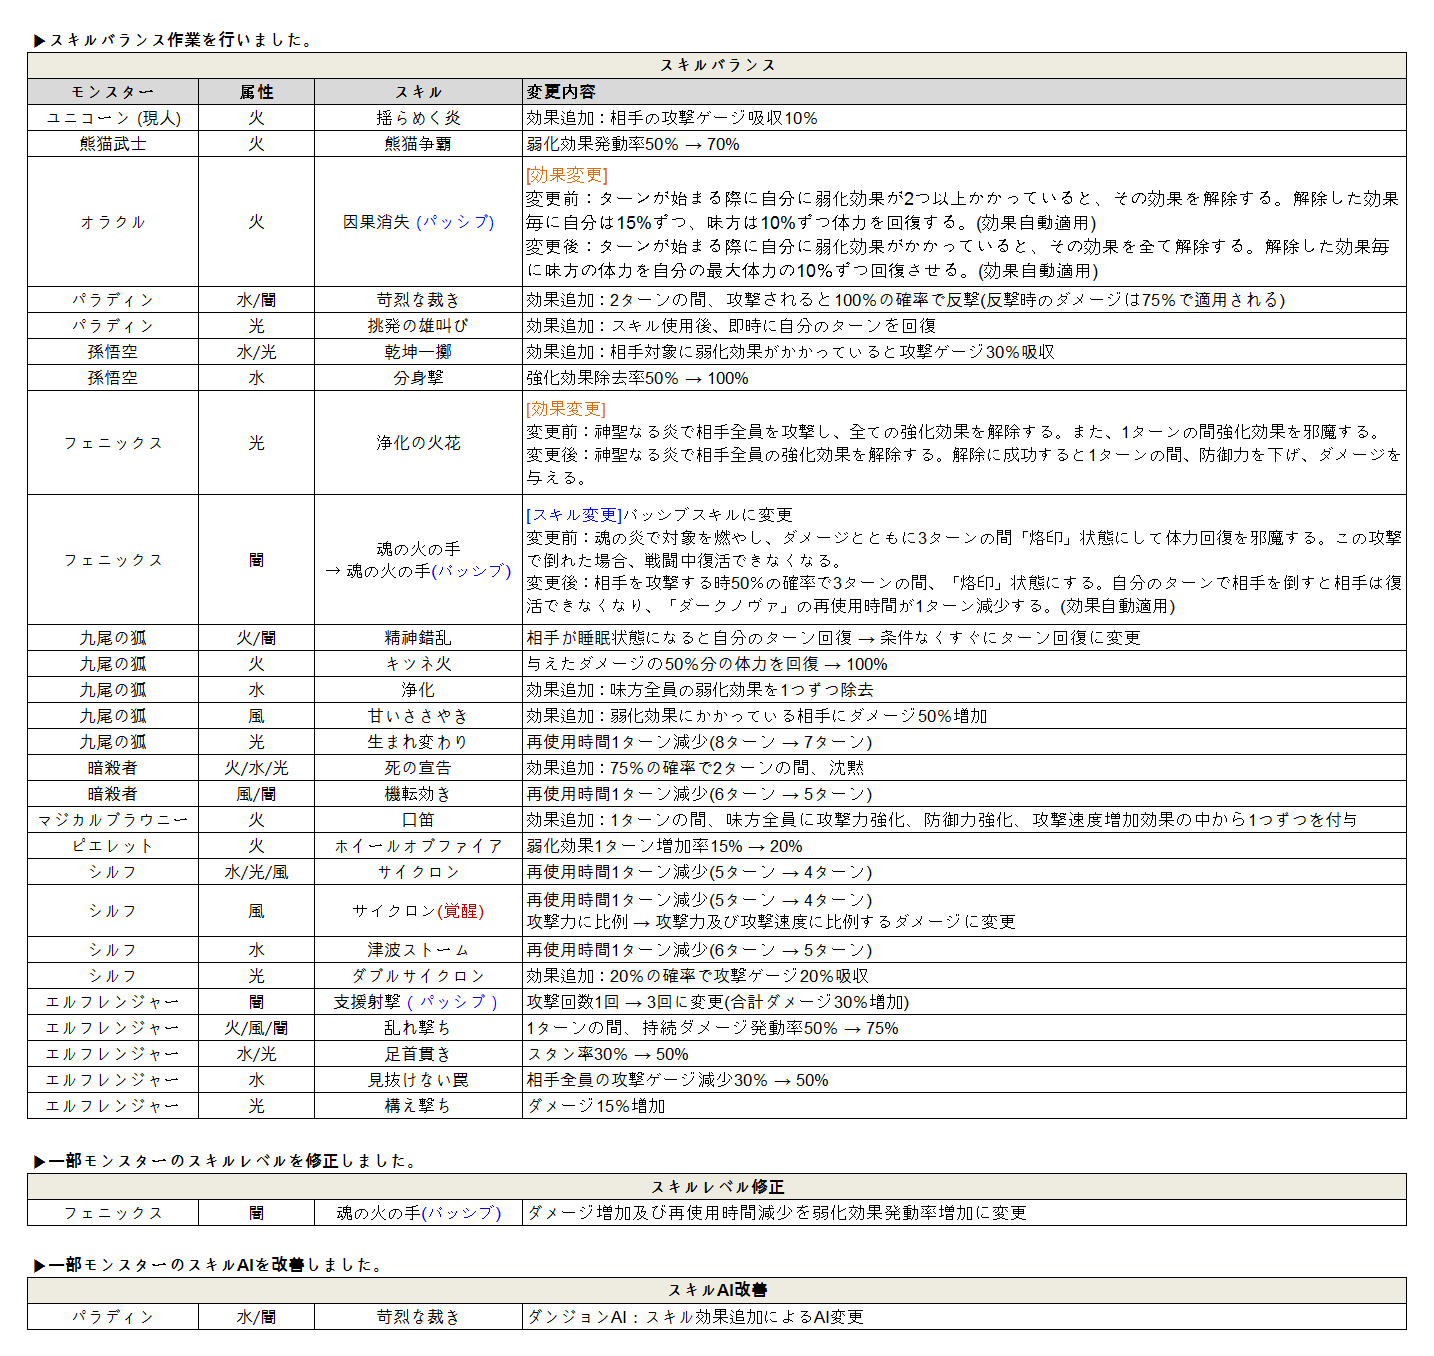
Task: Select the モンスター column header
Action: pos(113,92)
